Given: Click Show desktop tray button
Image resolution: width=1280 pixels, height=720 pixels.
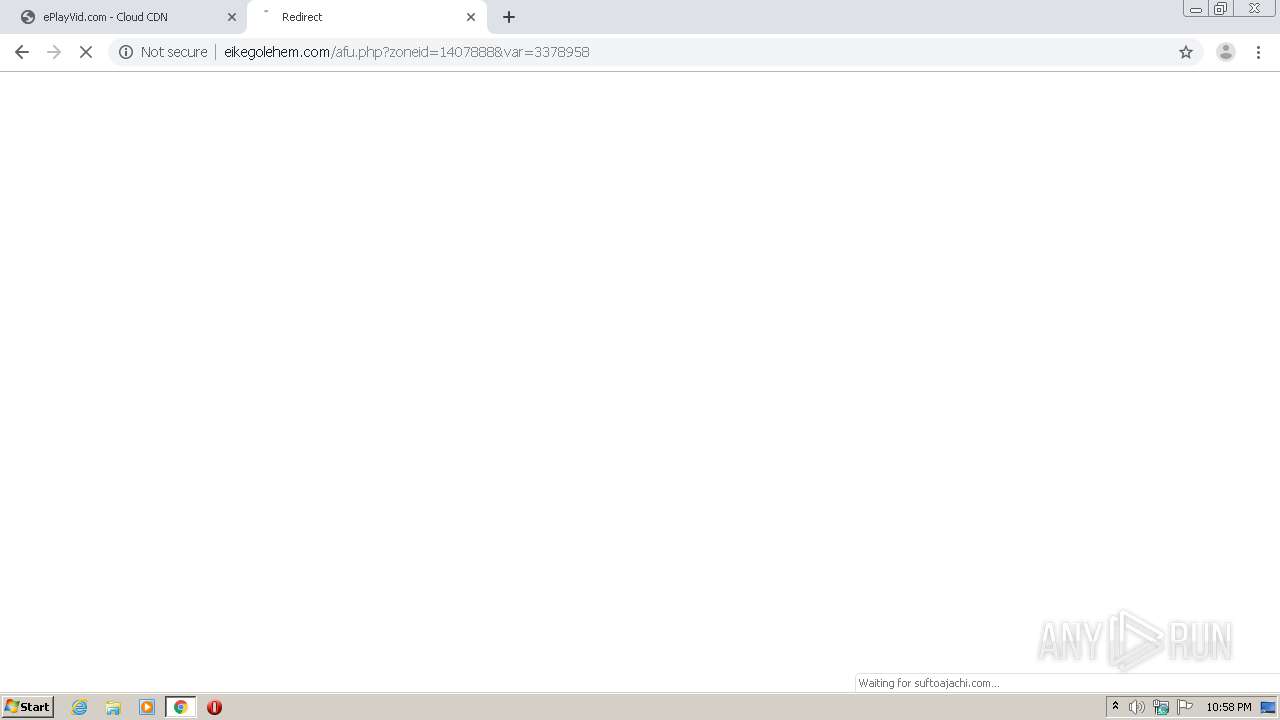Looking at the screenshot, I should click(1269, 707).
